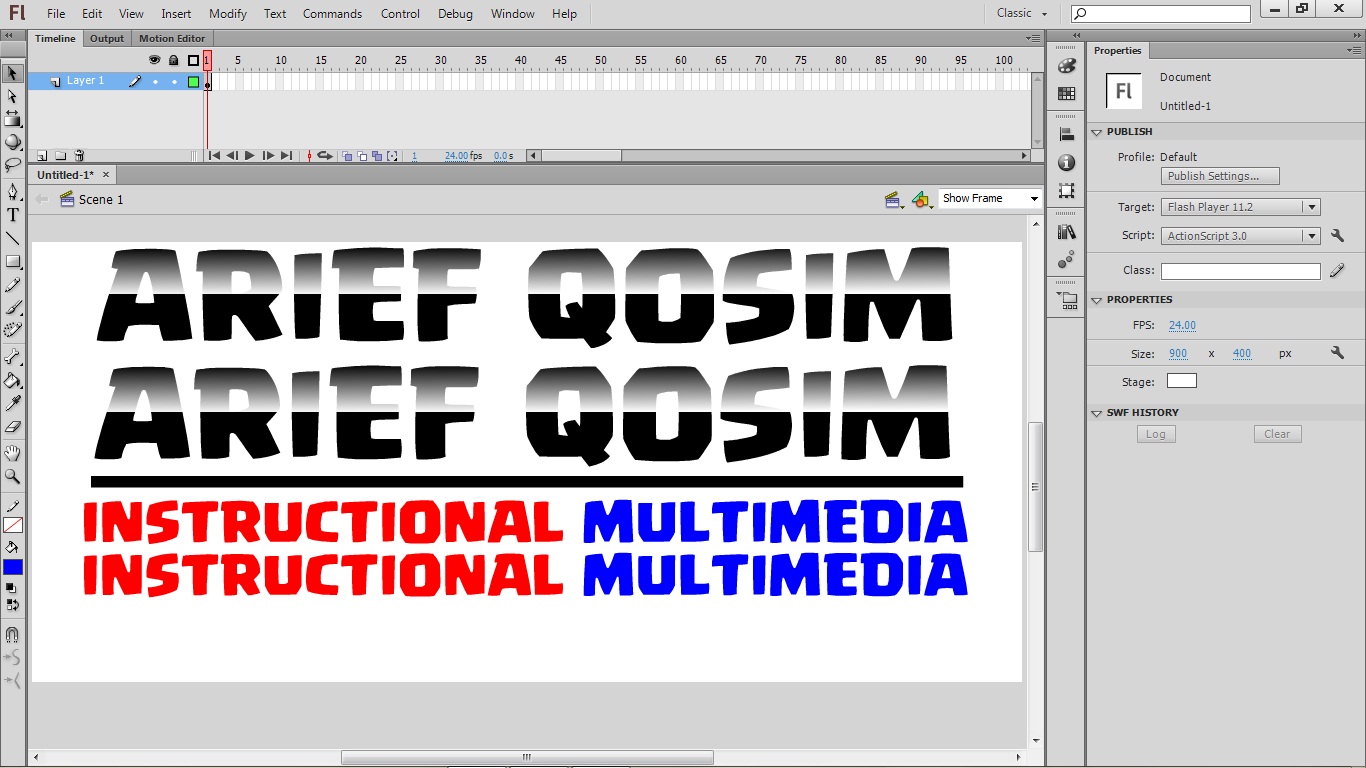Select the Eyedropper tool
1366x768 pixels.
coord(13,404)
